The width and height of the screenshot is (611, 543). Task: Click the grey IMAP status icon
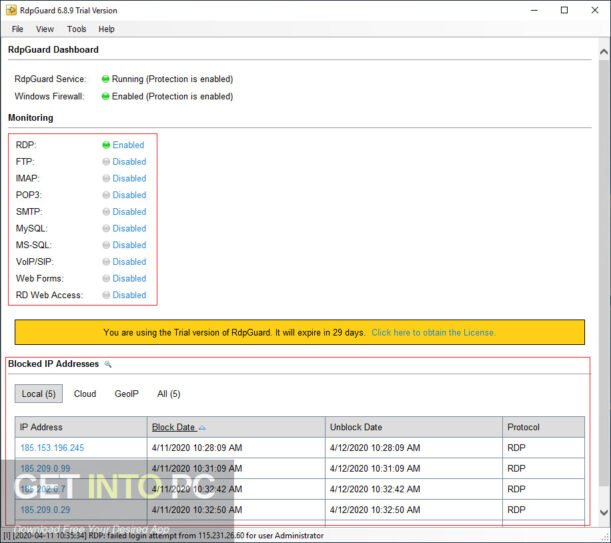[x=106, y=179]
